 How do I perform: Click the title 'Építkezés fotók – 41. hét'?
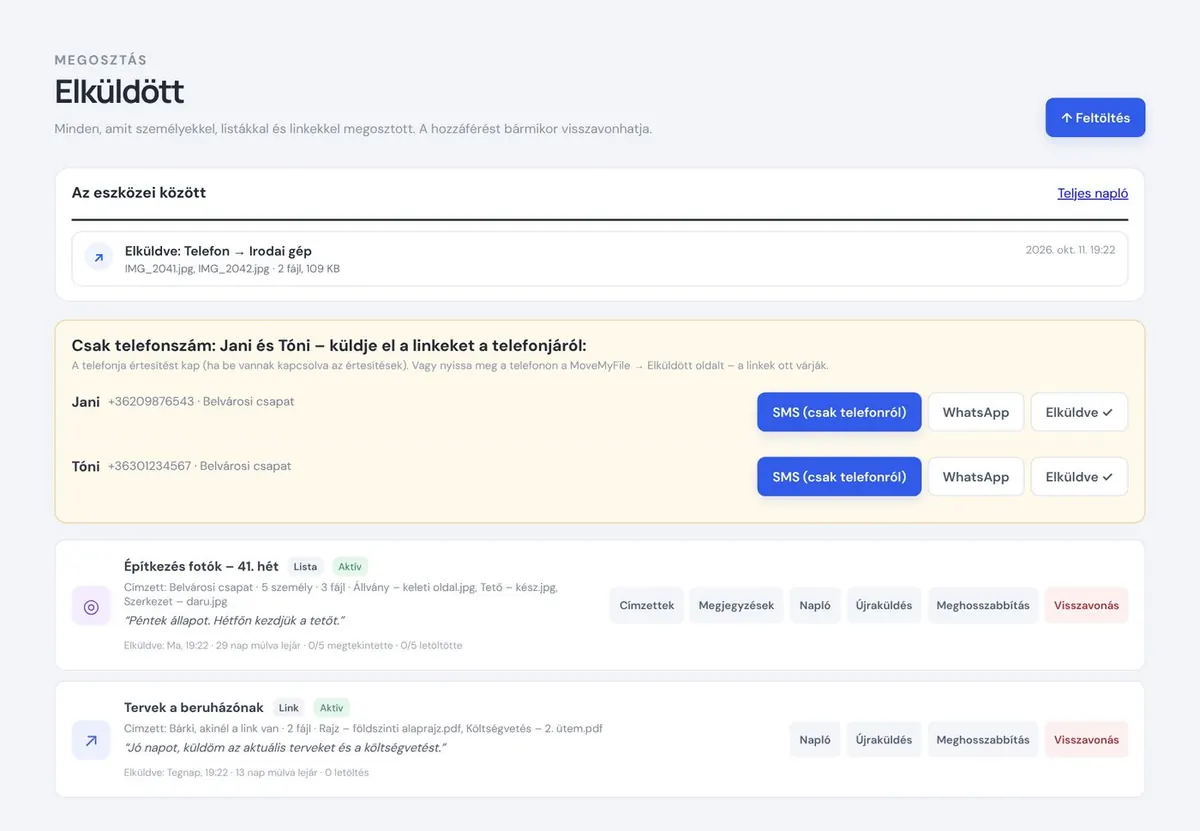pyautogui.click(x=201, y=567)
